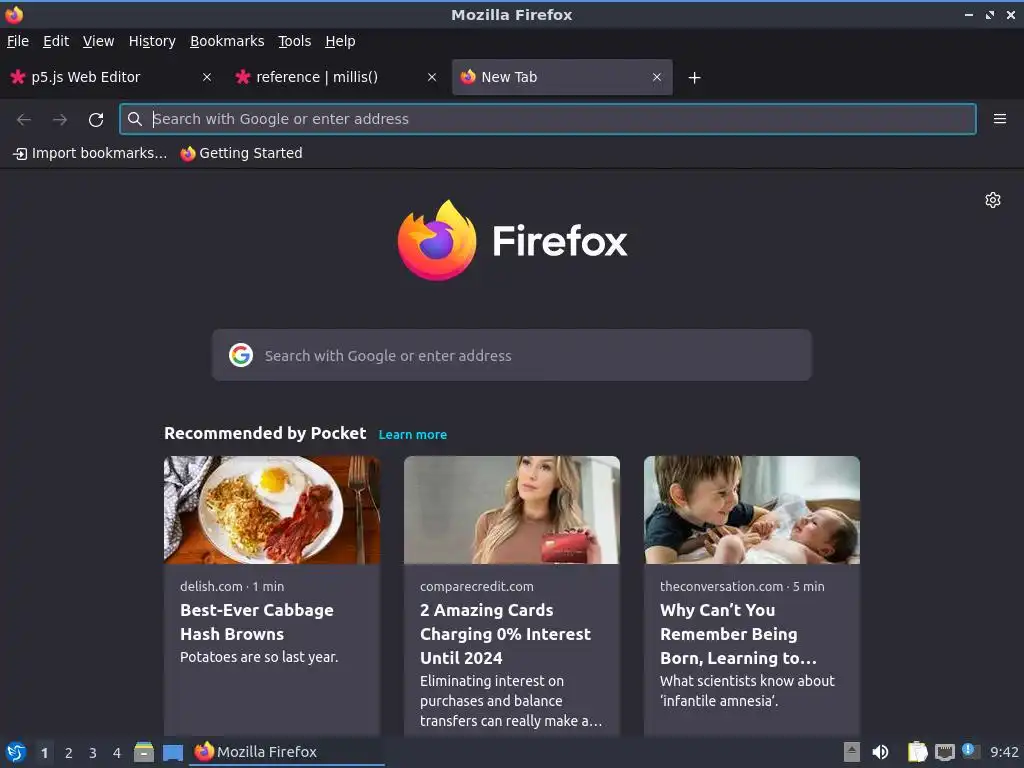This screenshot has width=1024, height=768.
Task: Open the desktop start menu icon
Action: (x=16, y=752)
